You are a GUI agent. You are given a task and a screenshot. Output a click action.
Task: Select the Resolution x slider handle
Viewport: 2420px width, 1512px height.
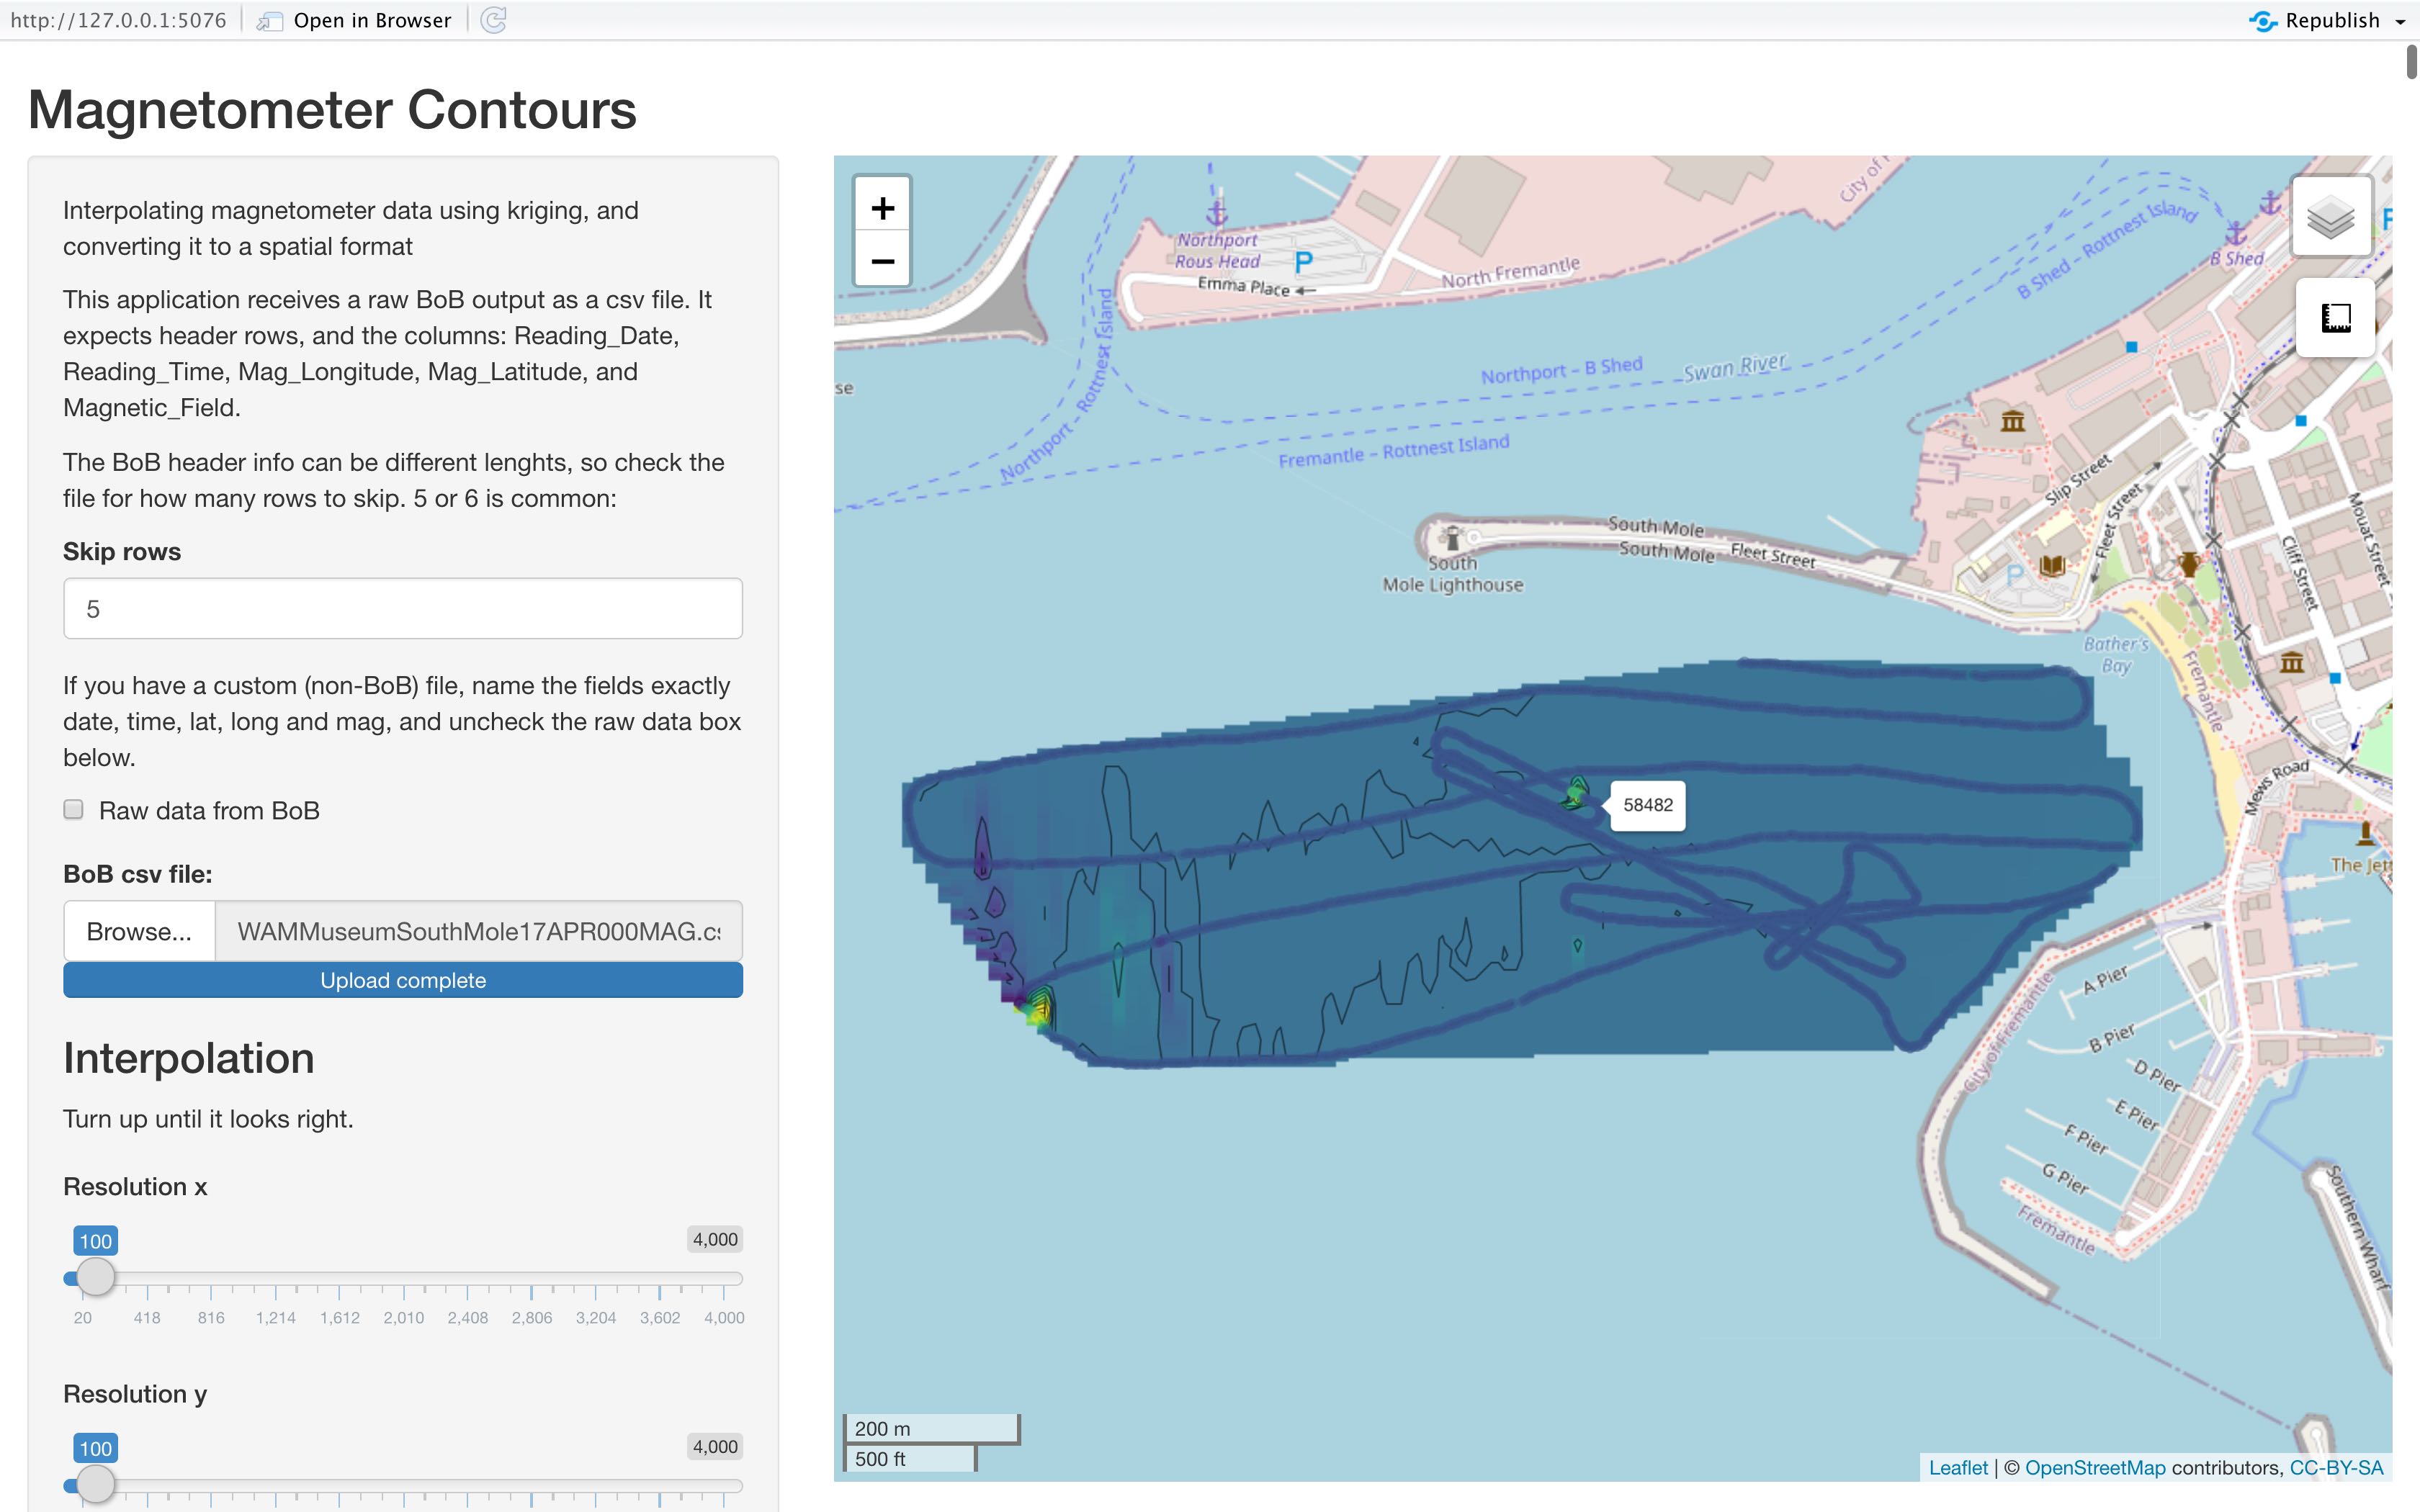pyautogui.click(x=96, y=1276)
